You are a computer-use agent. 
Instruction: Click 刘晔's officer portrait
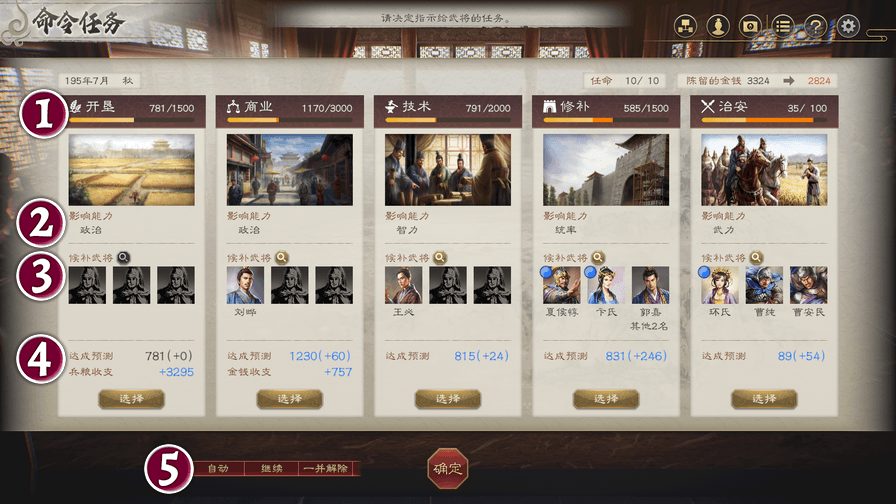pos(245,285)
